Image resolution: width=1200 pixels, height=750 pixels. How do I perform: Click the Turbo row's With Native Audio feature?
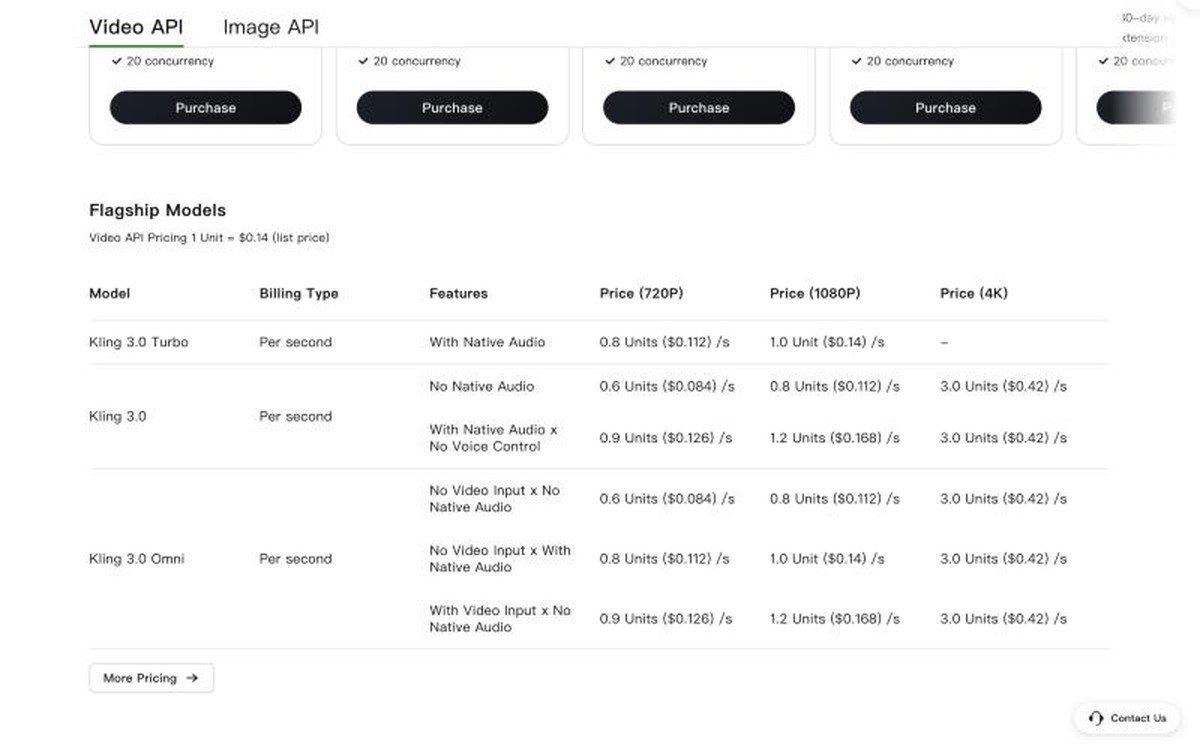pyautogui.click(x=487, y=342)
